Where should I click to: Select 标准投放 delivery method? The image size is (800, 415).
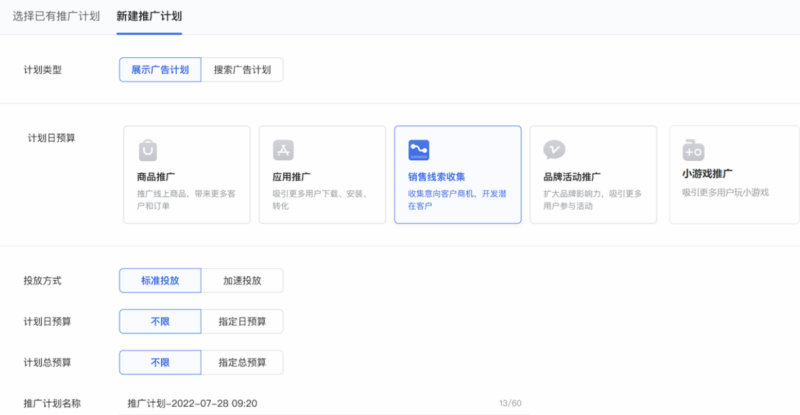(x=160, y=280)
